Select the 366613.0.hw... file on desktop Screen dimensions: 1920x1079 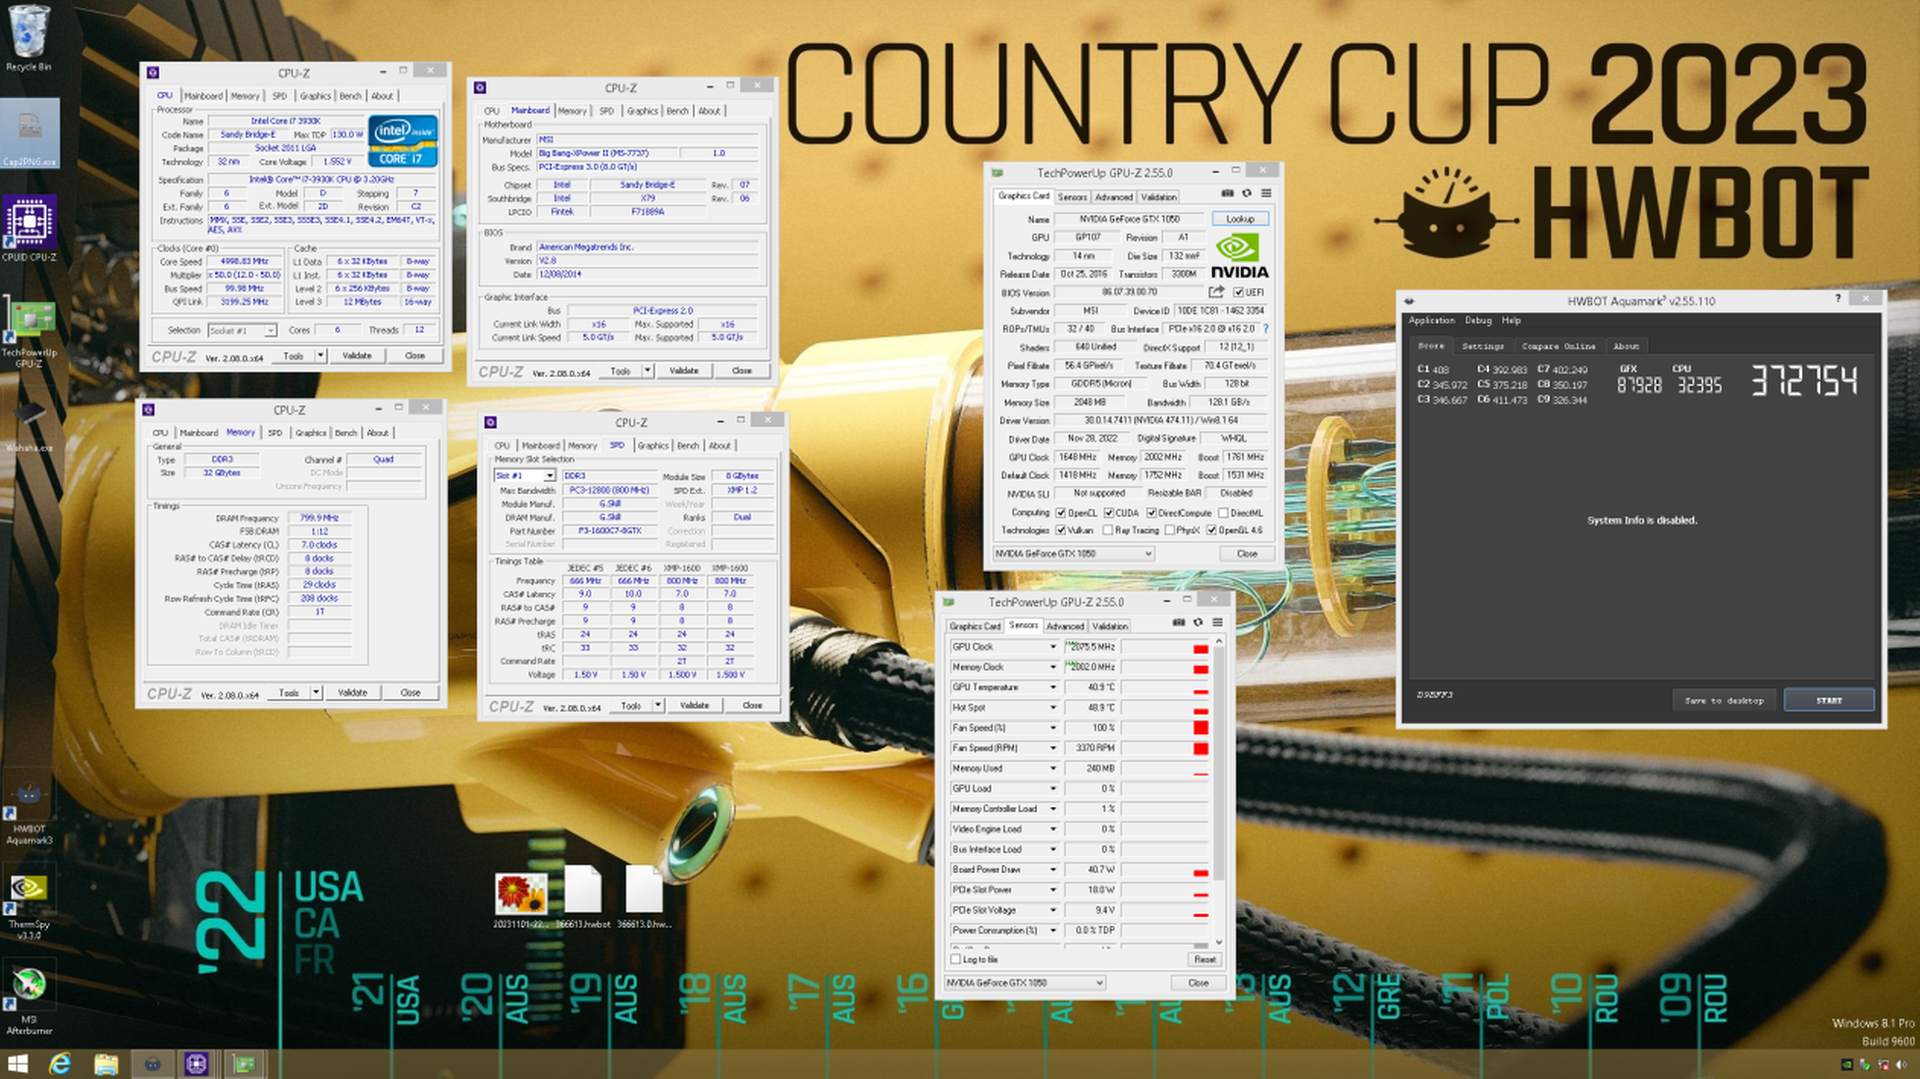point(645,897)
